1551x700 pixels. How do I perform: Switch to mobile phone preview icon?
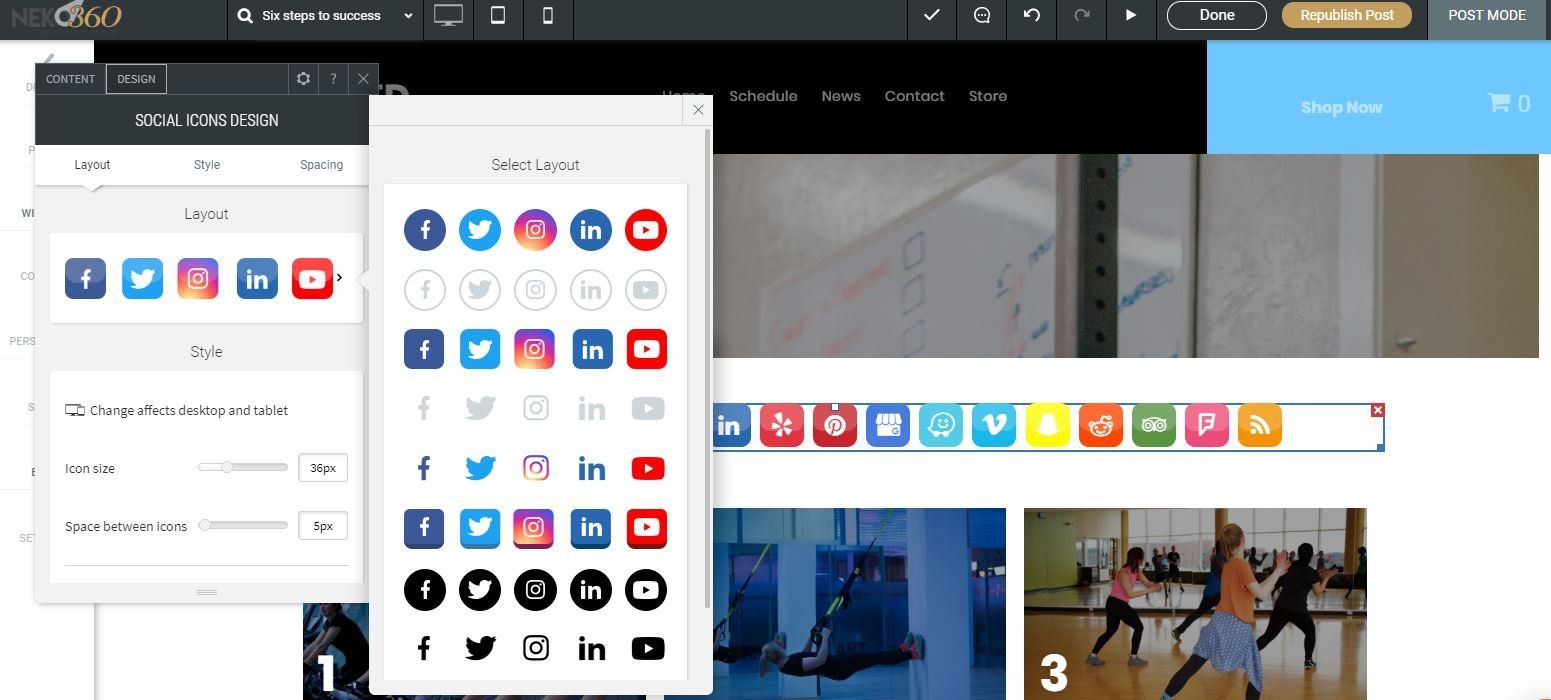[547, 15]
